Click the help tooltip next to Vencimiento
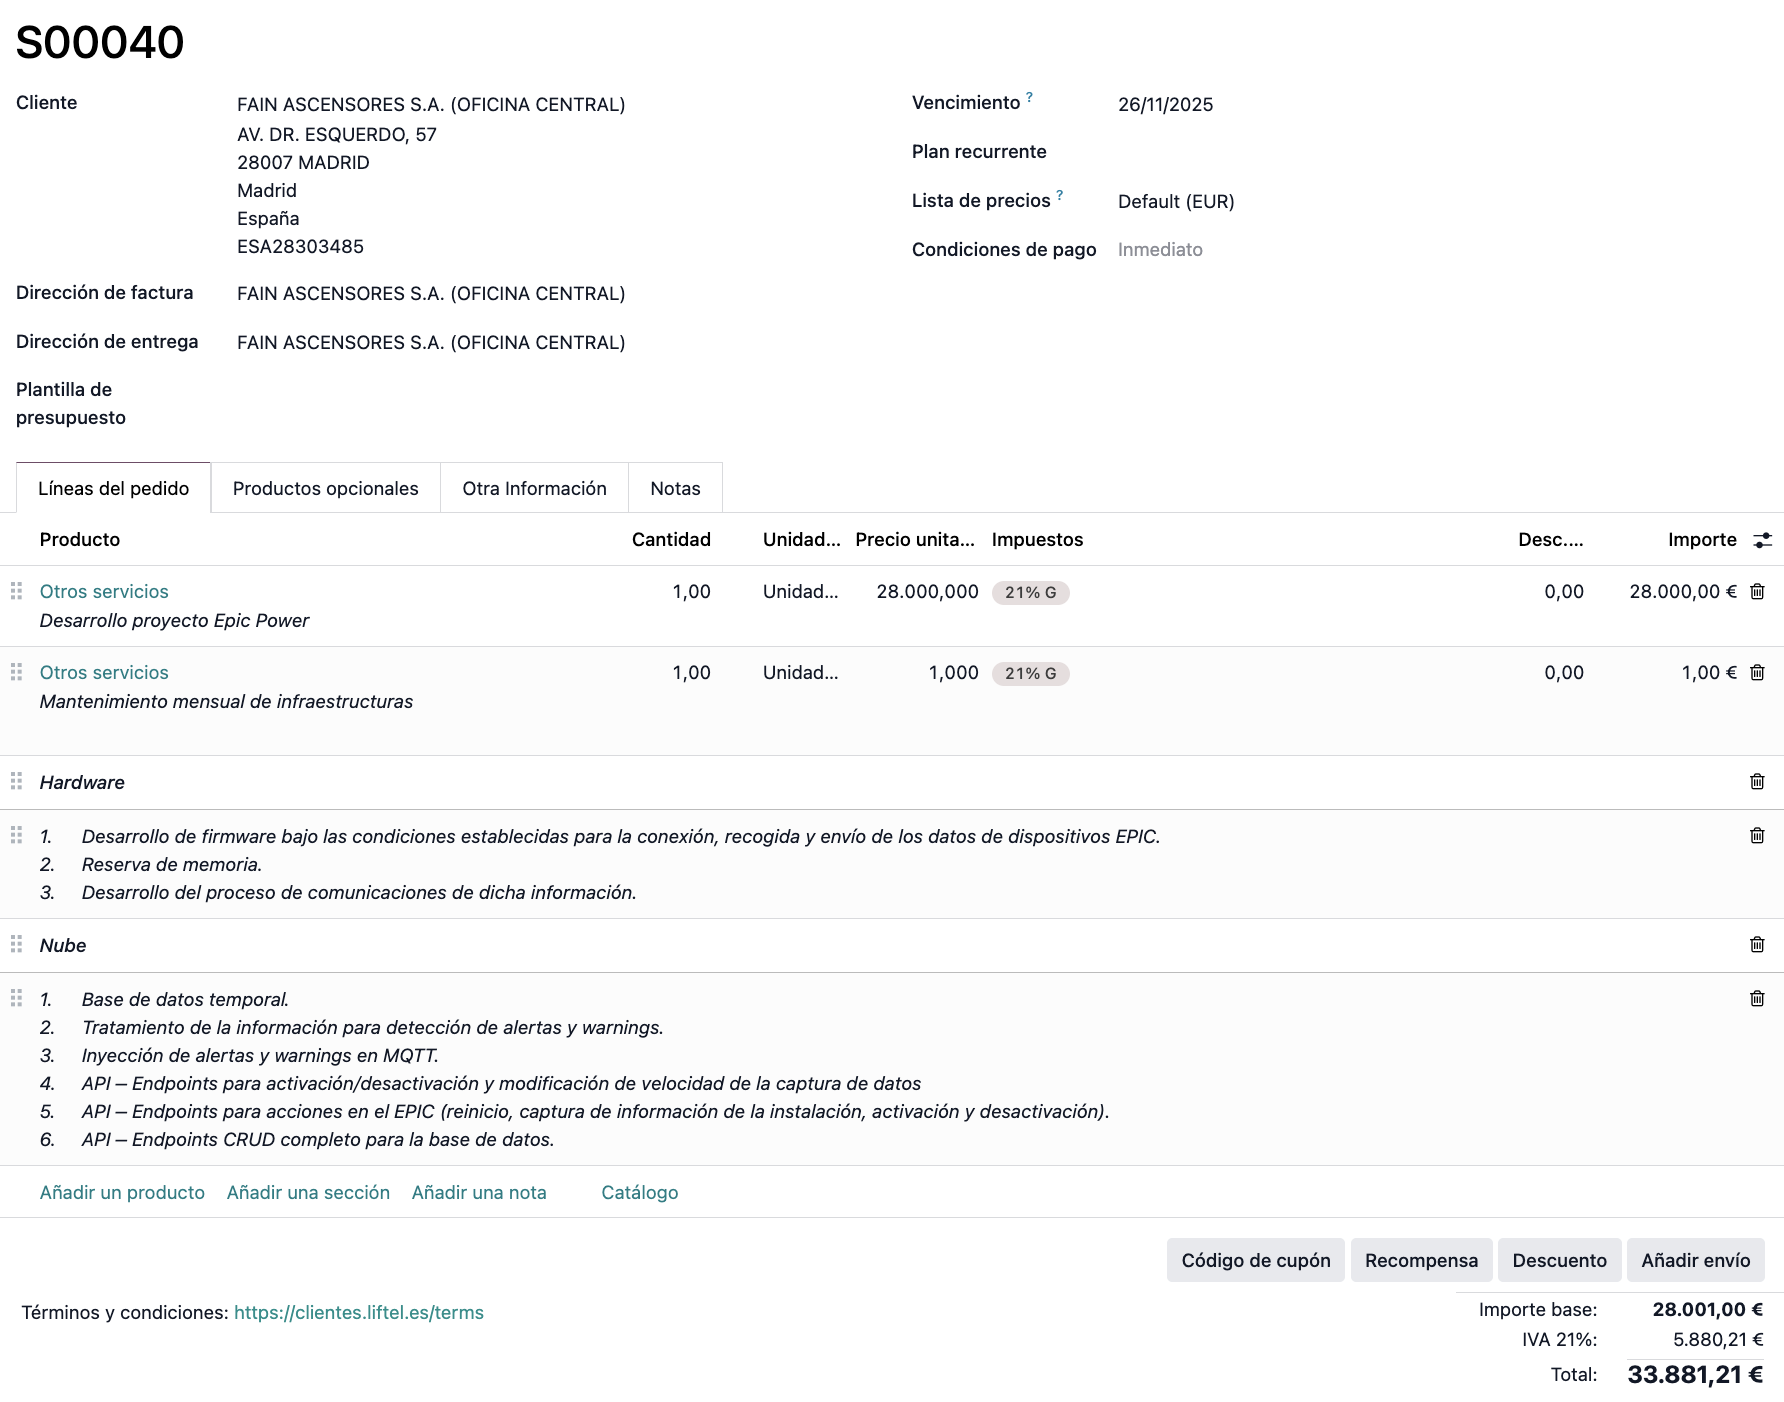This screenshot has width=1784, height=1402. [1029, 97]
